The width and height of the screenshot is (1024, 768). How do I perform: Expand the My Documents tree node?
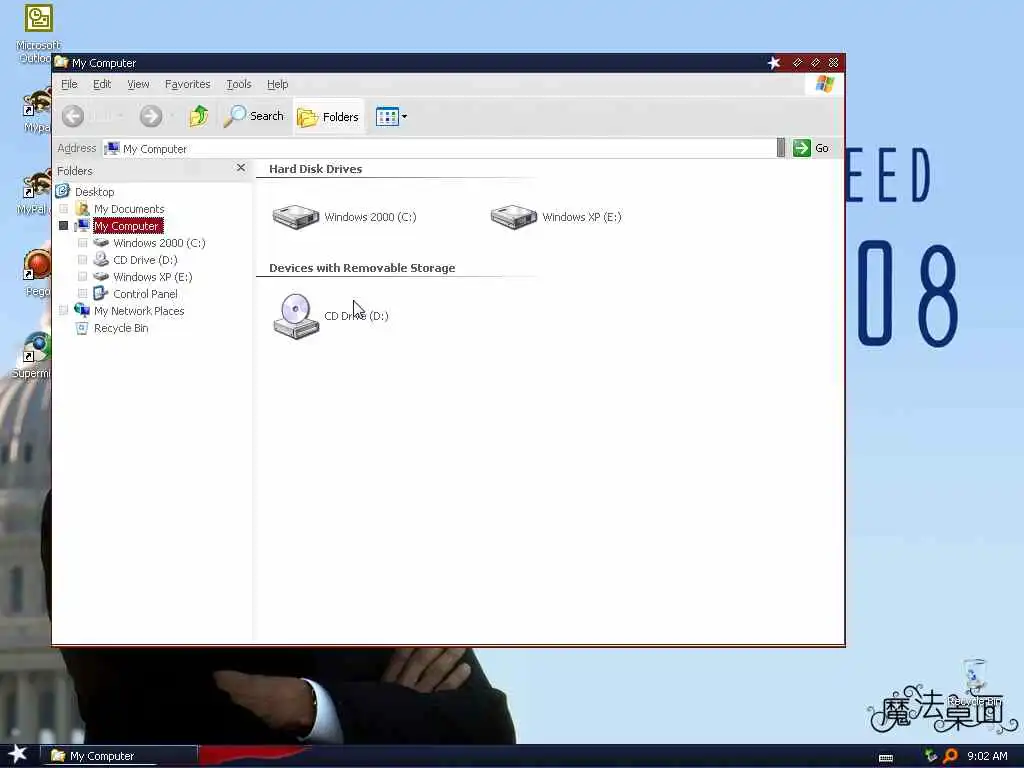click(63, 209)
